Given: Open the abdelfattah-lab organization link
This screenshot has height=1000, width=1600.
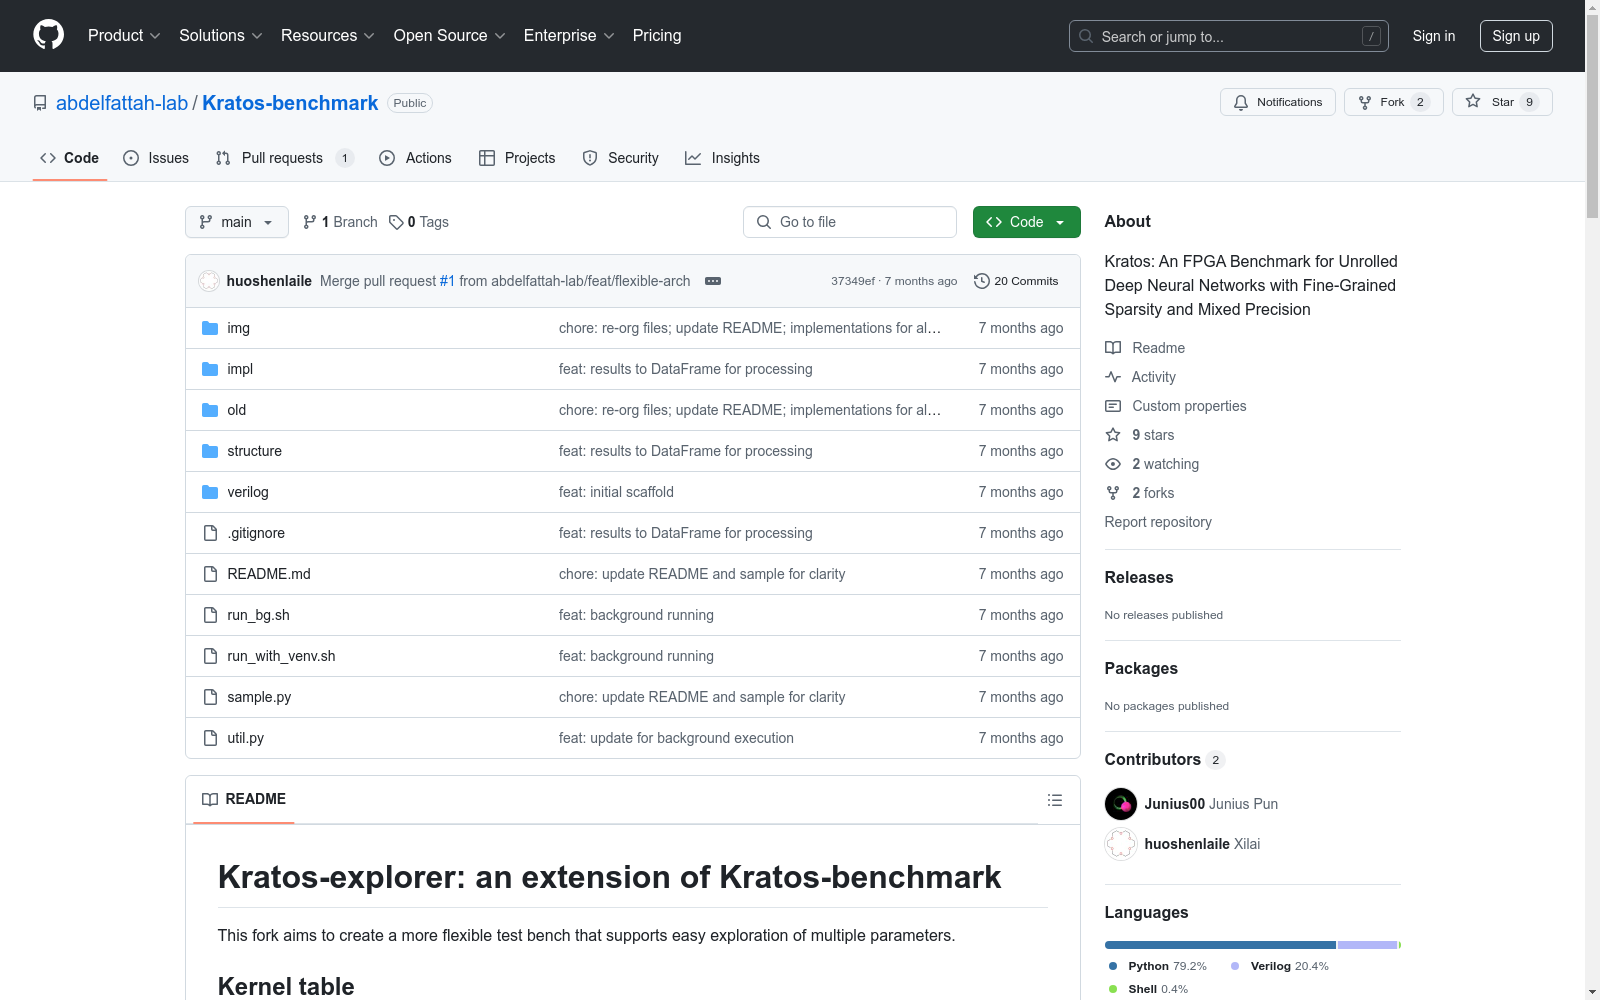Looking at the screenshot, I should 122,103.
